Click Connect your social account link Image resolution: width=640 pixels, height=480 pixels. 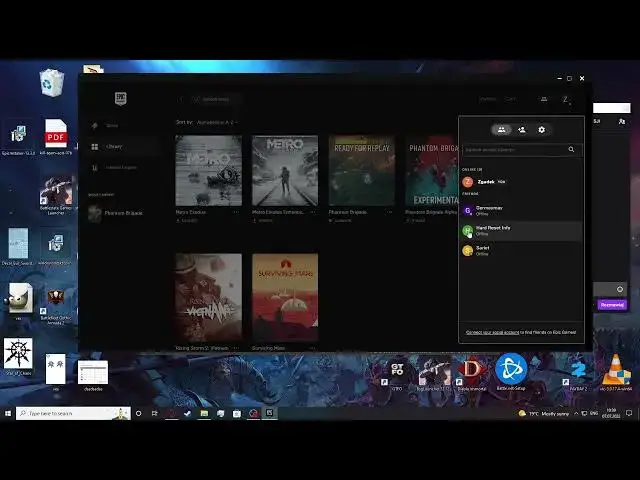[x=493, y=332]
